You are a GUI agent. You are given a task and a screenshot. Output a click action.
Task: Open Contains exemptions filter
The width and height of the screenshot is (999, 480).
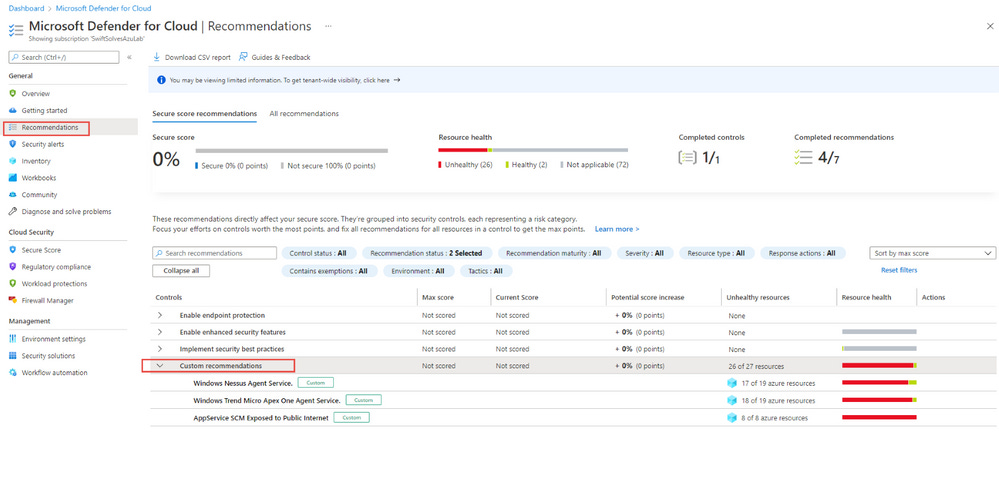tap(329, 271)
